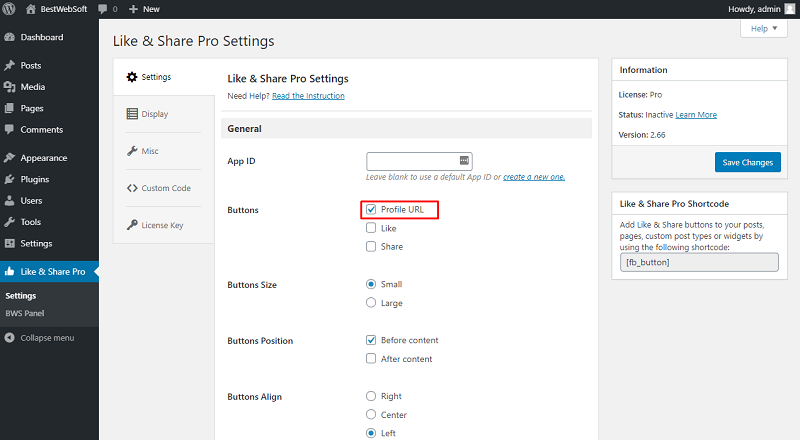Screen dimensions: 800x440
Task: Click the plus New icon
Action: pos(133,9)
